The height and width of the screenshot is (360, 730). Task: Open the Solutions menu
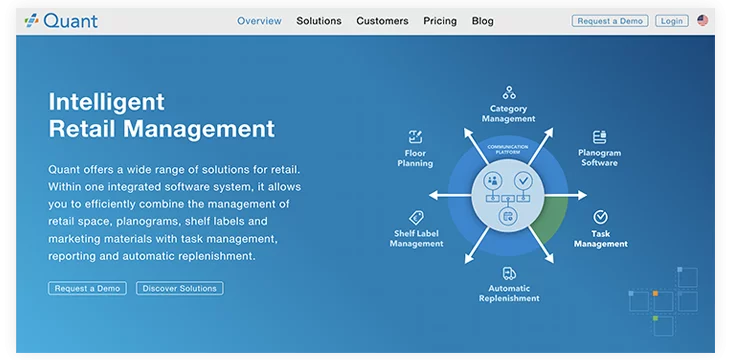click(319, 21)
